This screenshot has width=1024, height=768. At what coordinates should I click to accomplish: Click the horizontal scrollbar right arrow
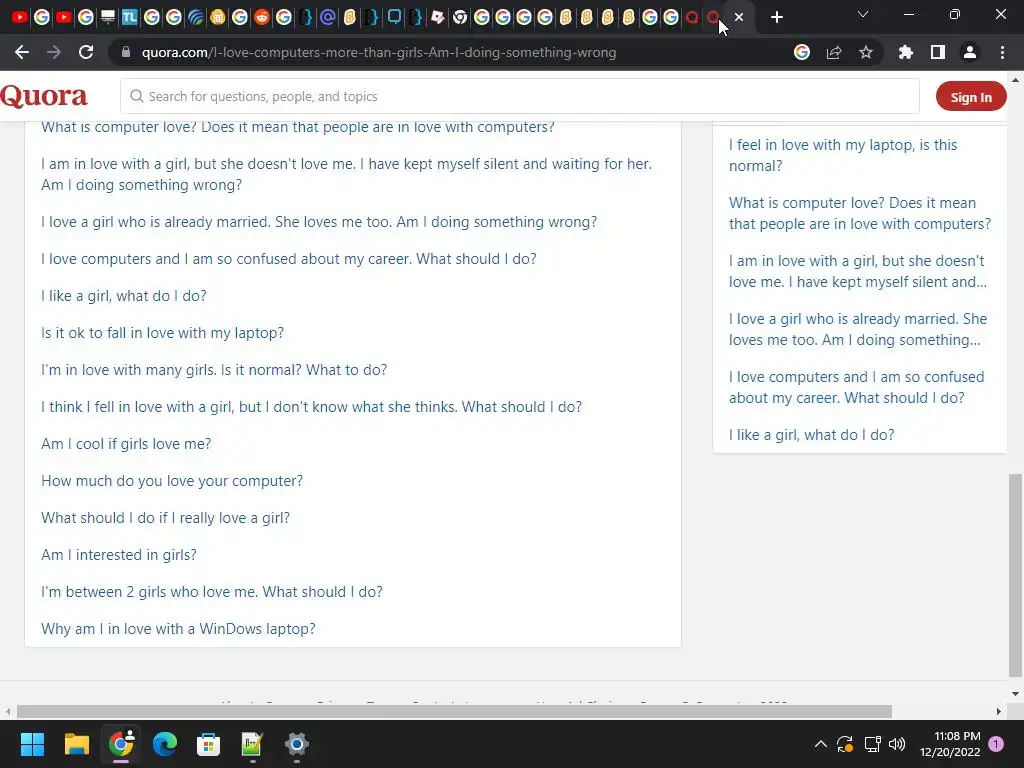(999, 711)
